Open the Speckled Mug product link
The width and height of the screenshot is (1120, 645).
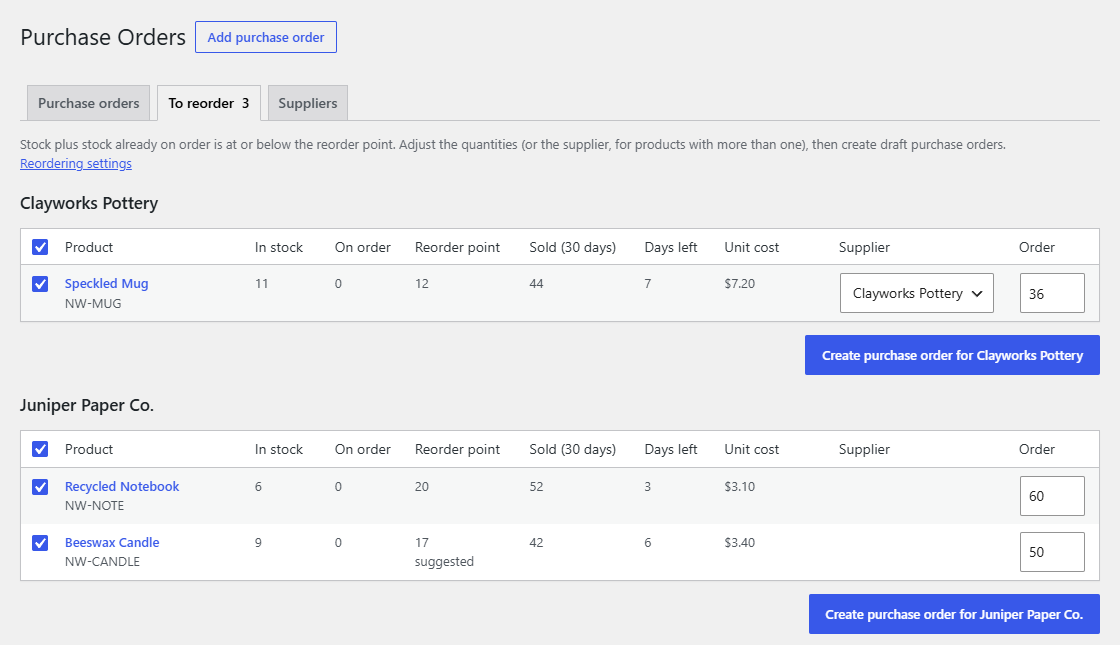tap(106, 284)
